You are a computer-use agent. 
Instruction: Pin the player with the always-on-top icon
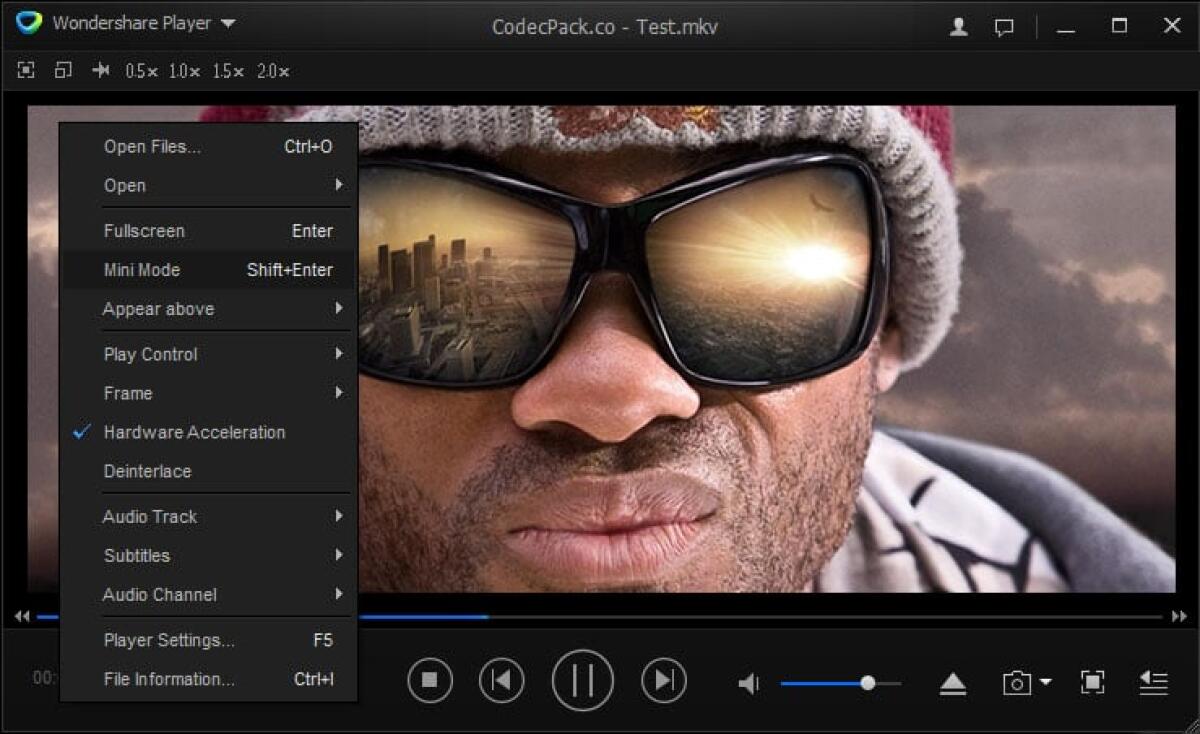tap(100, 71)
